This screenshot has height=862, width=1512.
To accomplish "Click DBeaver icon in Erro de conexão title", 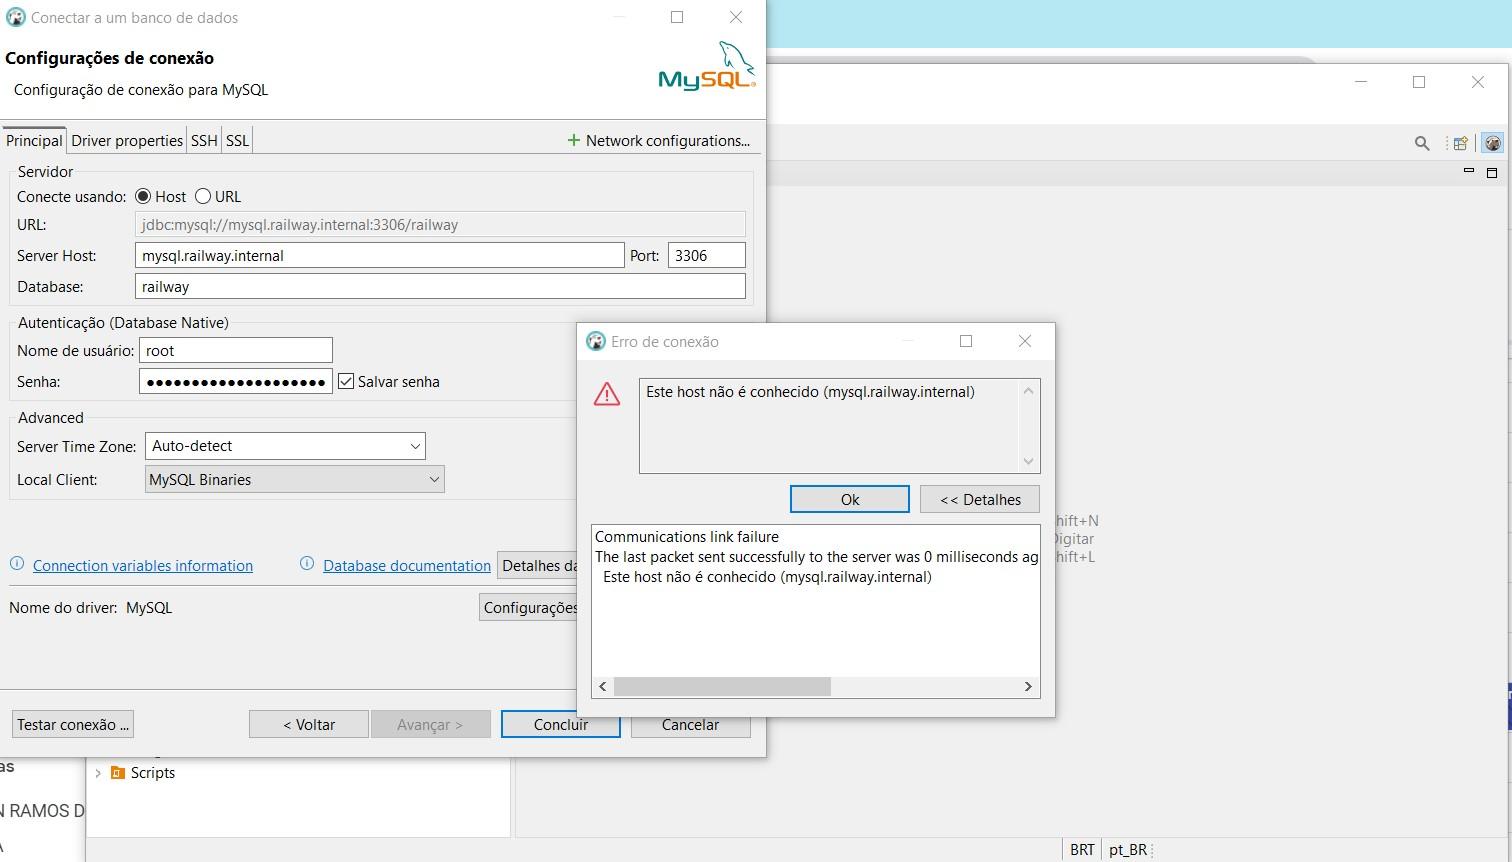I will coord(596,341).
